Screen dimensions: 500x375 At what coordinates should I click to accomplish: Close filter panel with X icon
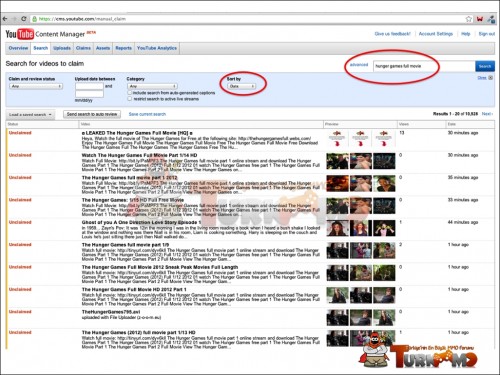[490, 78]
